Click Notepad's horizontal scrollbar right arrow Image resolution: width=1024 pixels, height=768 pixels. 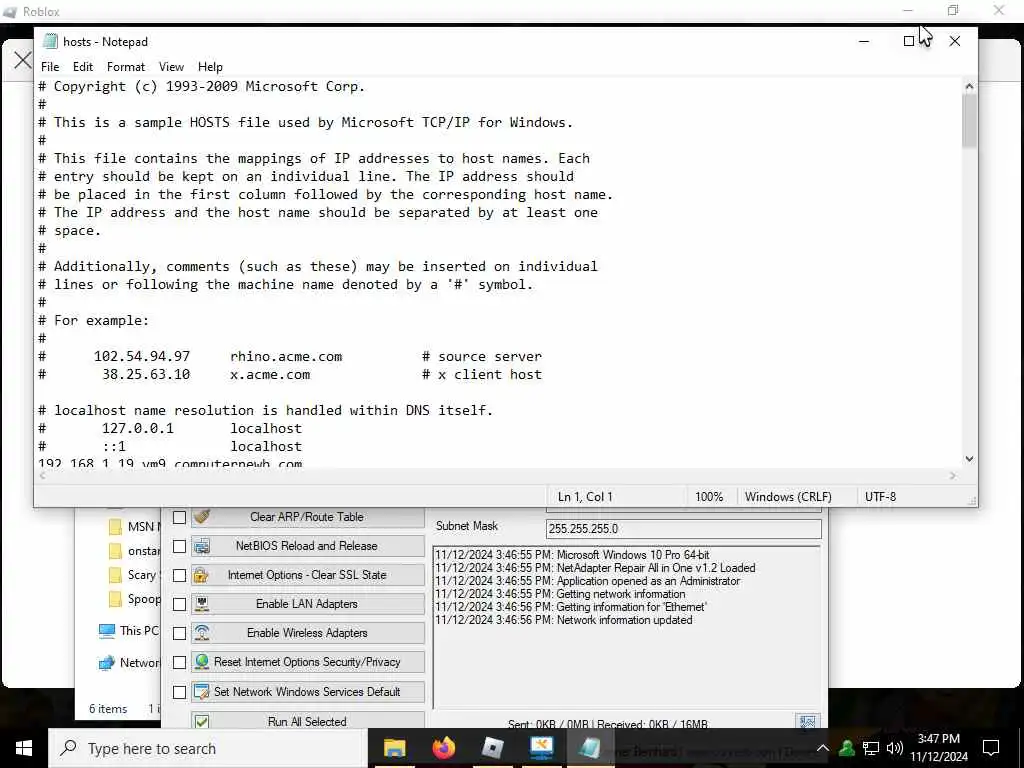[x=953, y=476]
